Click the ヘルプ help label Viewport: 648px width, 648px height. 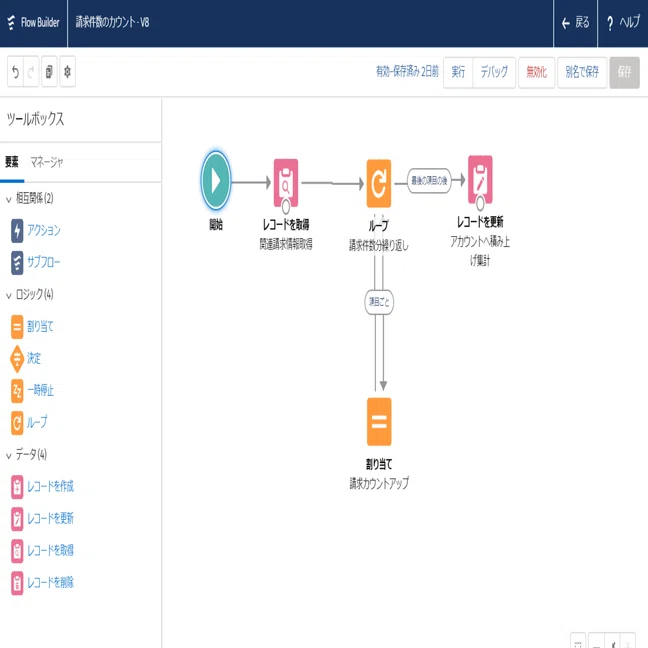pyautogui.click(x=629, y=22)
